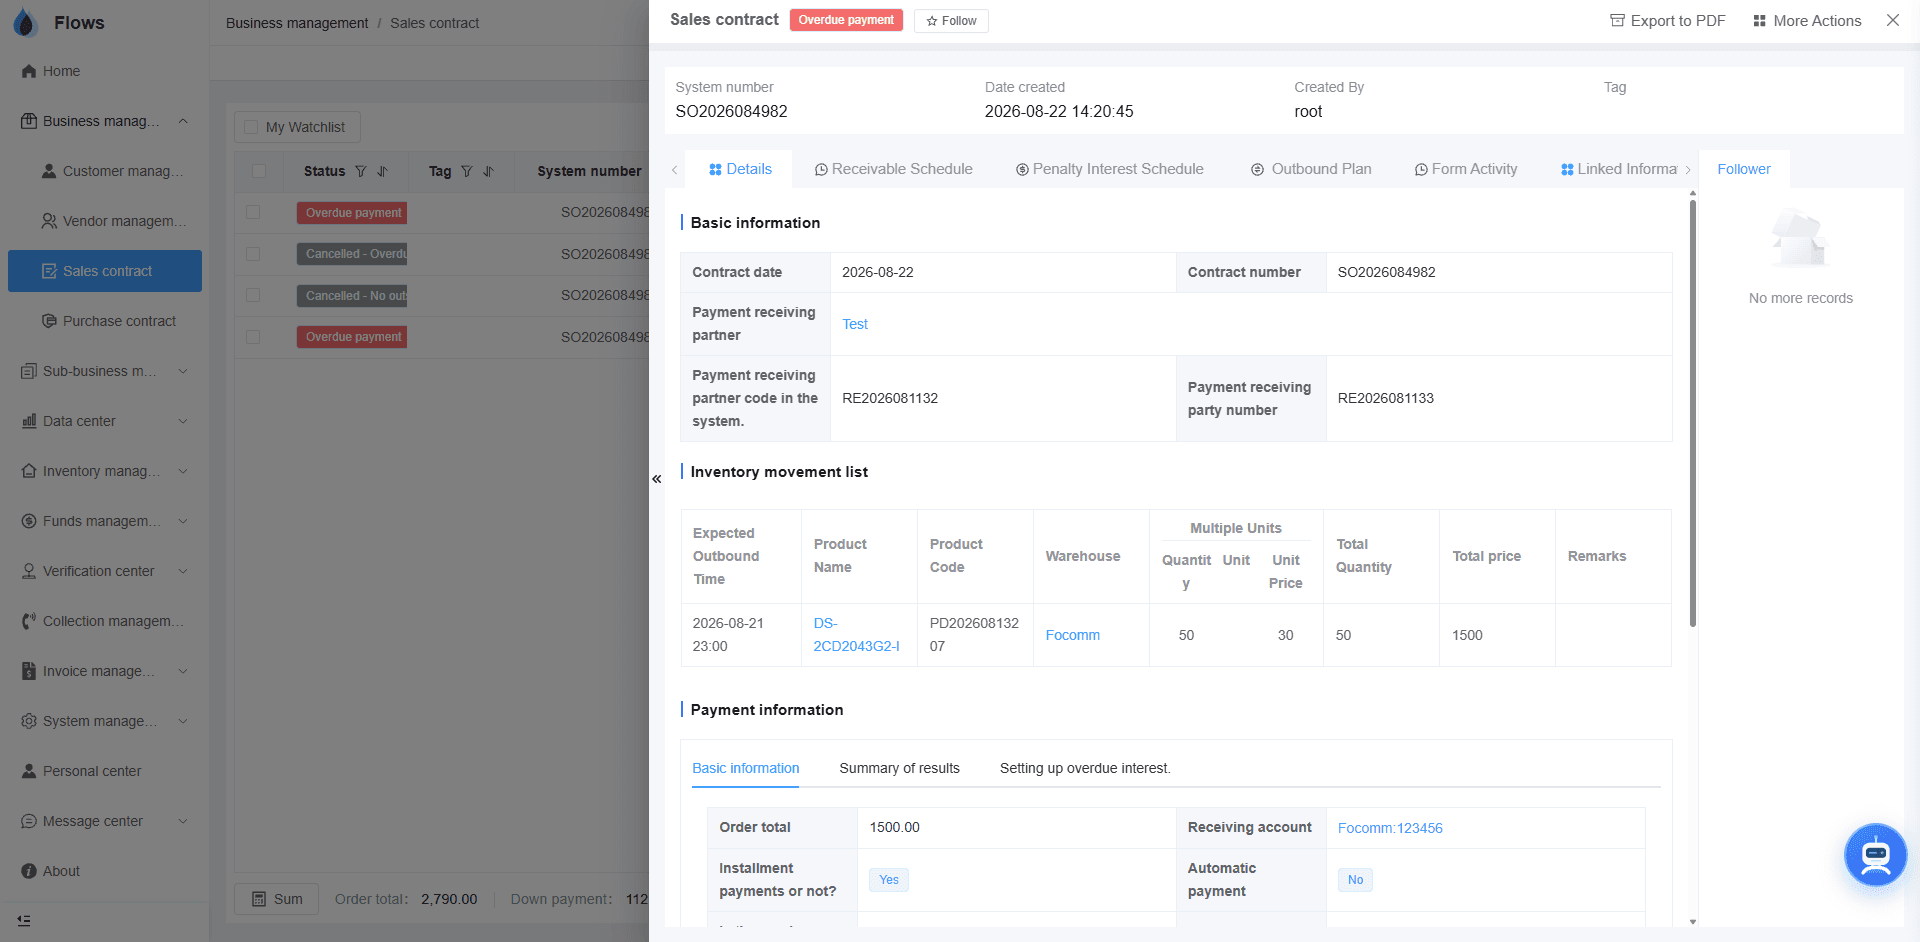1920x942 pixels.
Task: Collapse detail panel with double-chevron
Action: tap(657, 479)
